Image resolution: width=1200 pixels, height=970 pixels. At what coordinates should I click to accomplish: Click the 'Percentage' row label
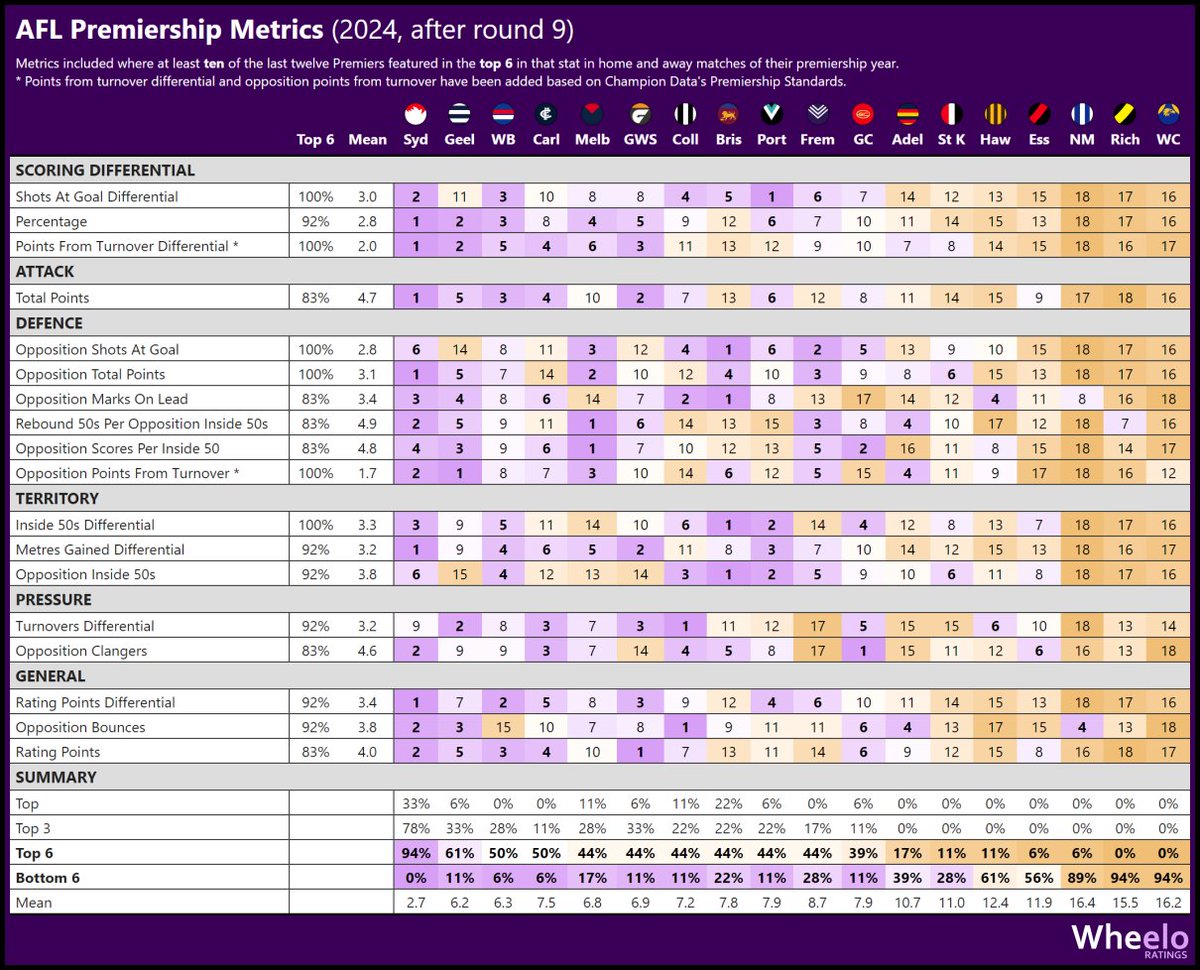point(51,222)
